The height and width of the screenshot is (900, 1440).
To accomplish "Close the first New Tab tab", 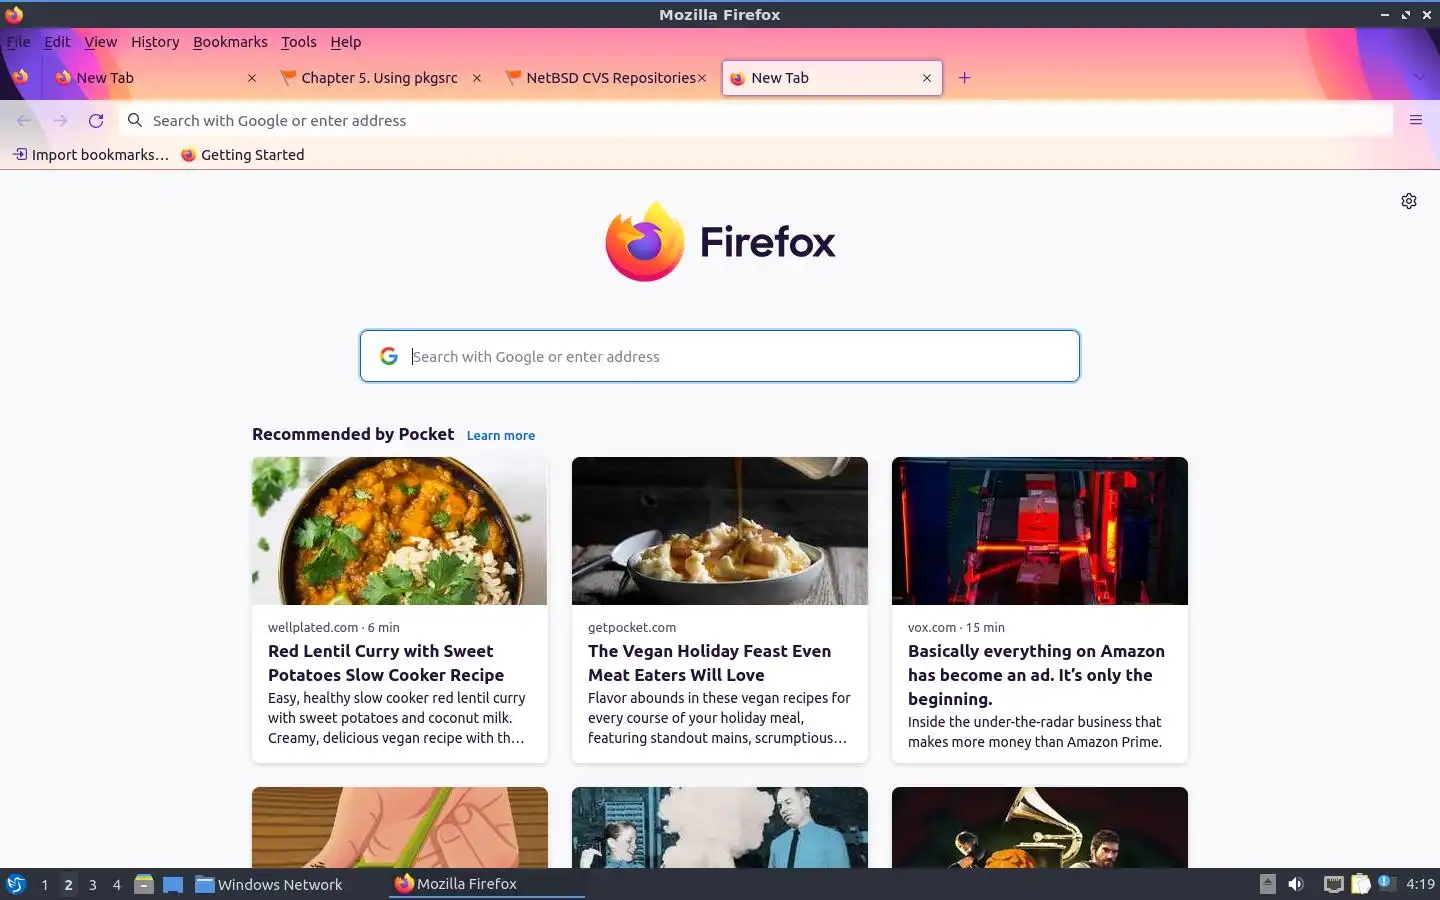I will (252, 78).
